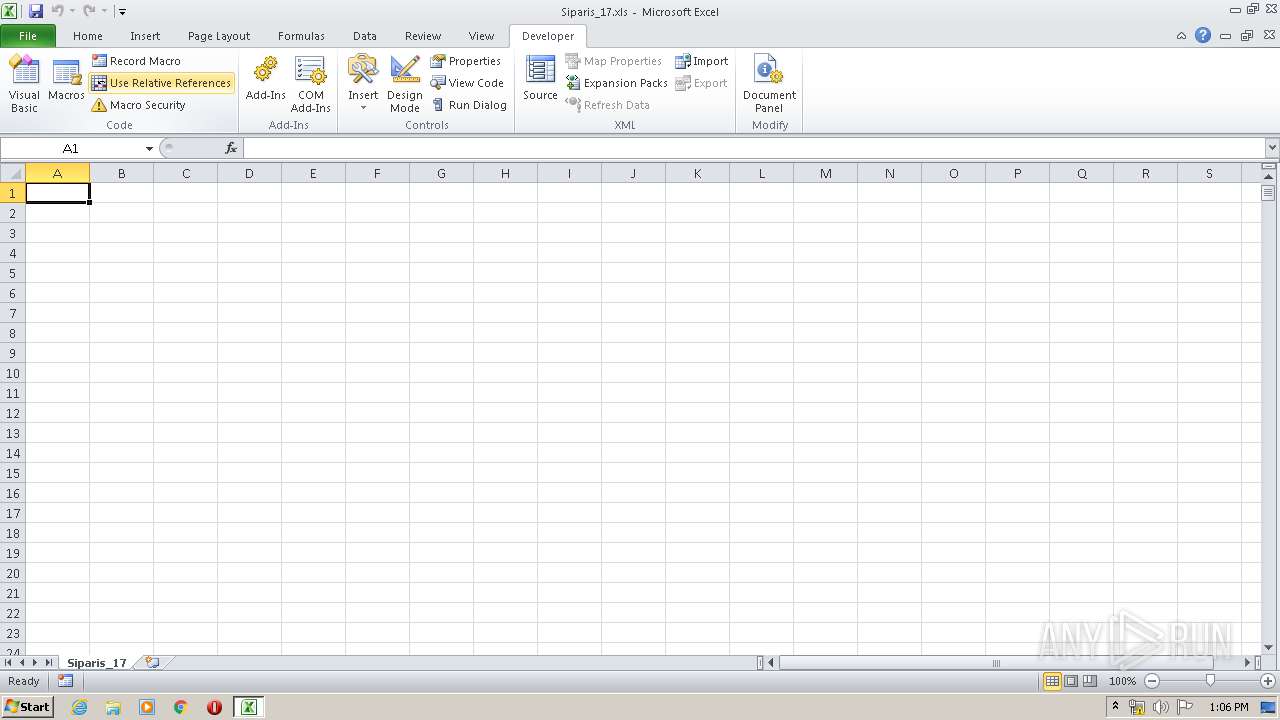This screenshot has width=1280, height=720.
Task: Click the taskbar clock
Action: tap(1229, 707)
